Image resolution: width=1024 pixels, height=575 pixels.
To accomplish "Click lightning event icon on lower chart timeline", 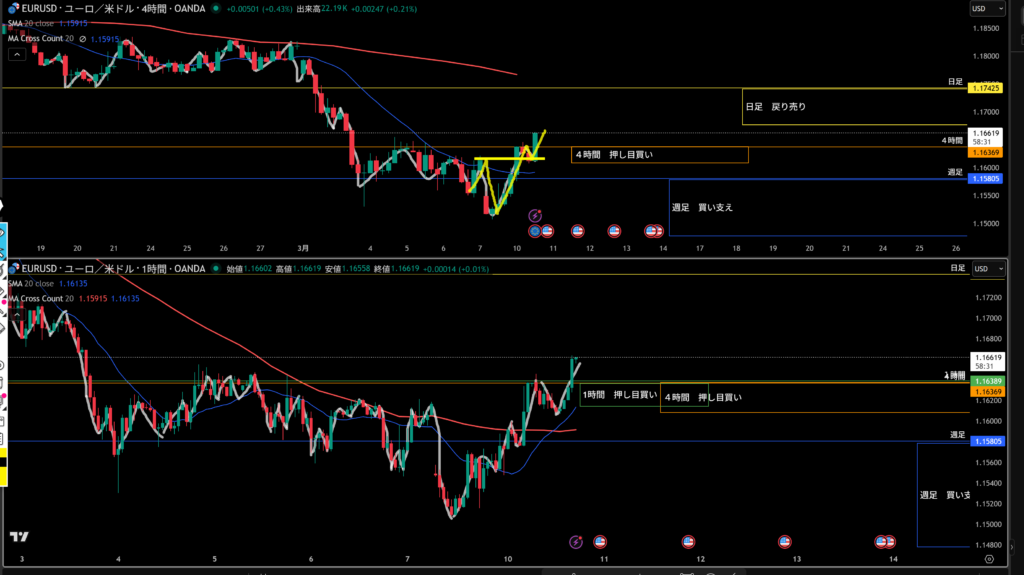I will (x=576, y=541).
